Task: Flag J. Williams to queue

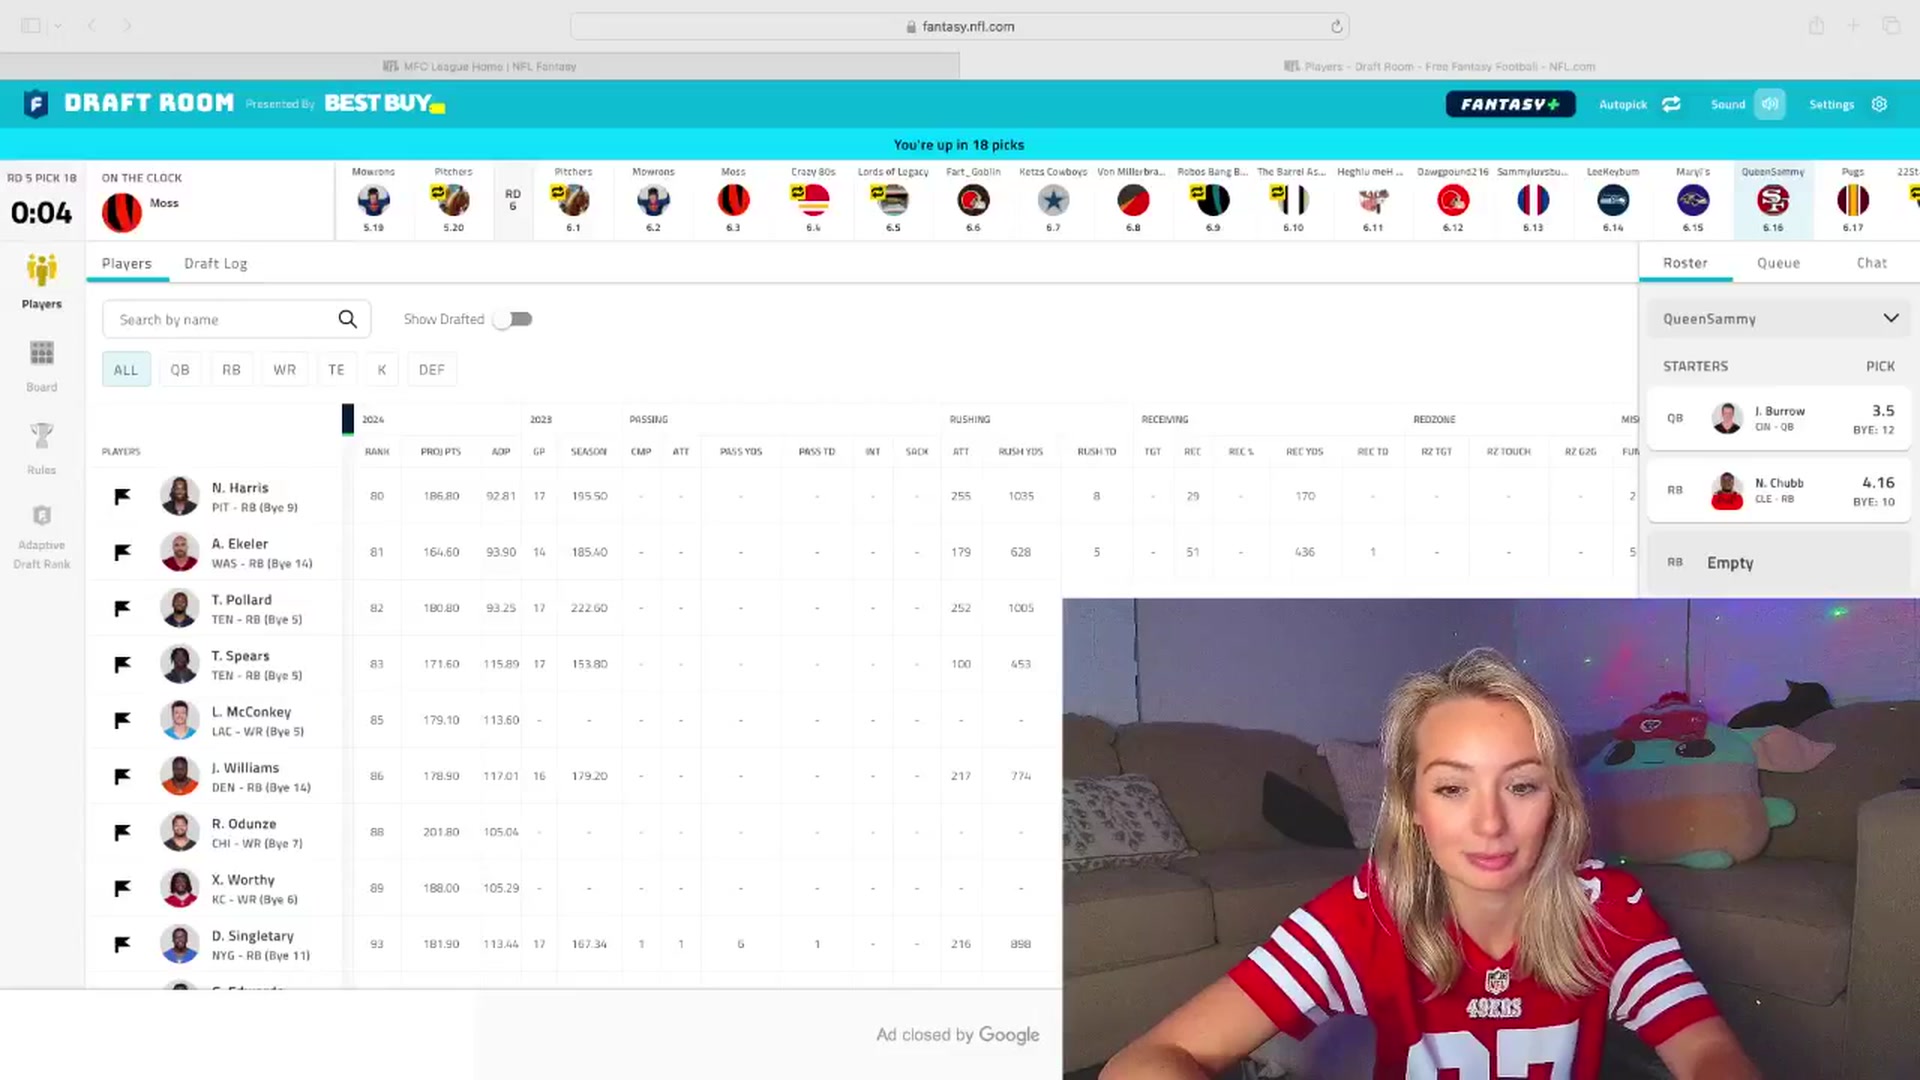Action: (122, 776)
